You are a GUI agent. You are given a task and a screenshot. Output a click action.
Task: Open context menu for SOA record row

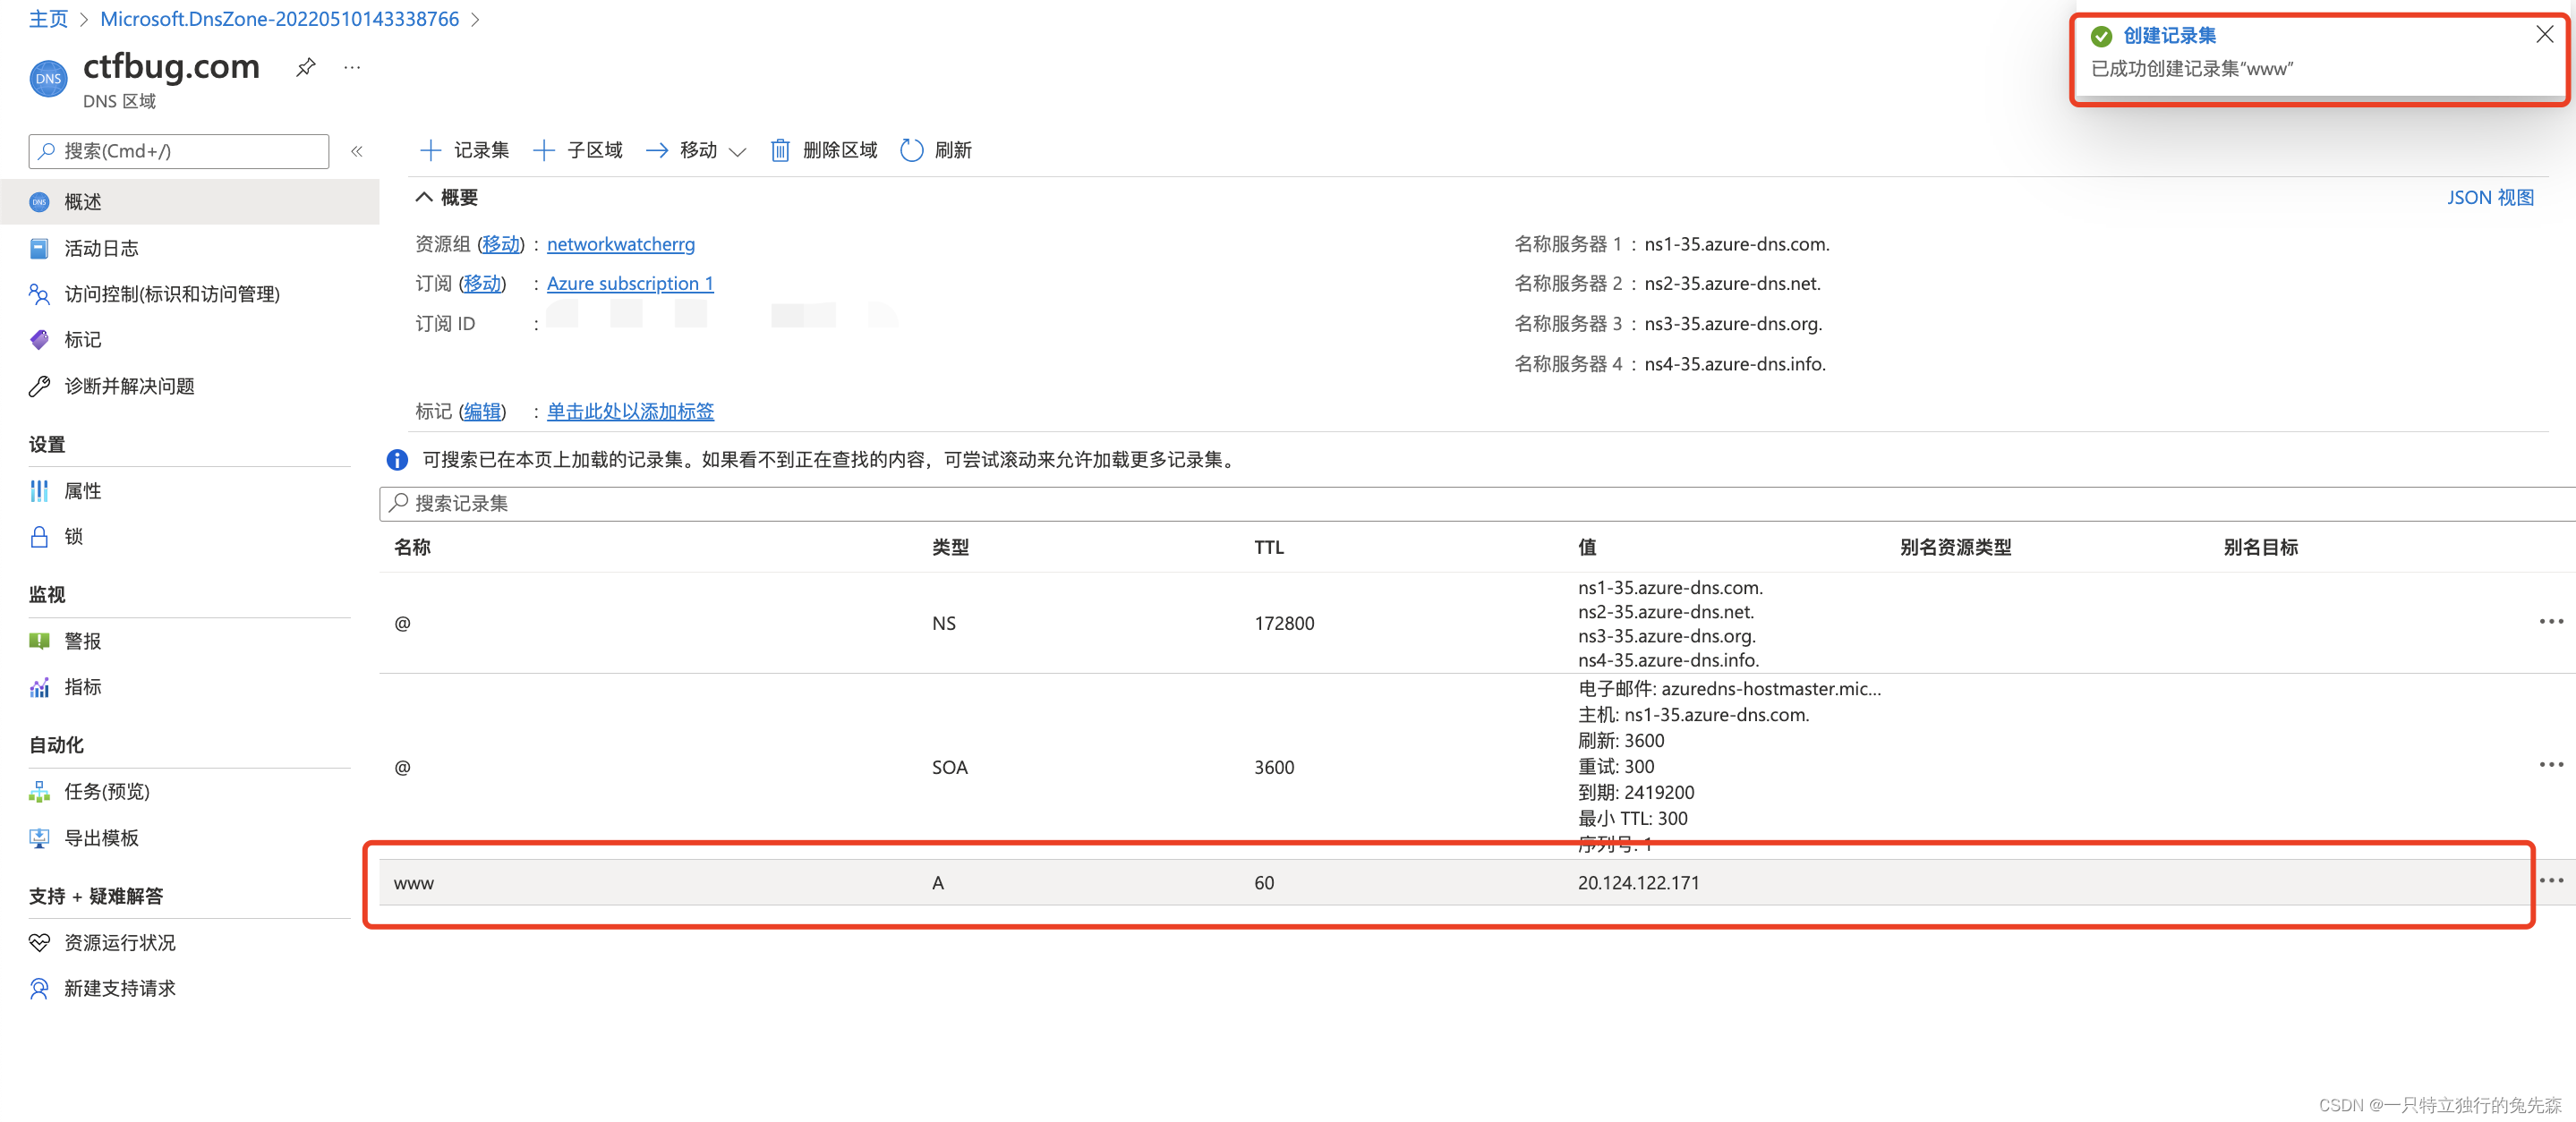2551,765
